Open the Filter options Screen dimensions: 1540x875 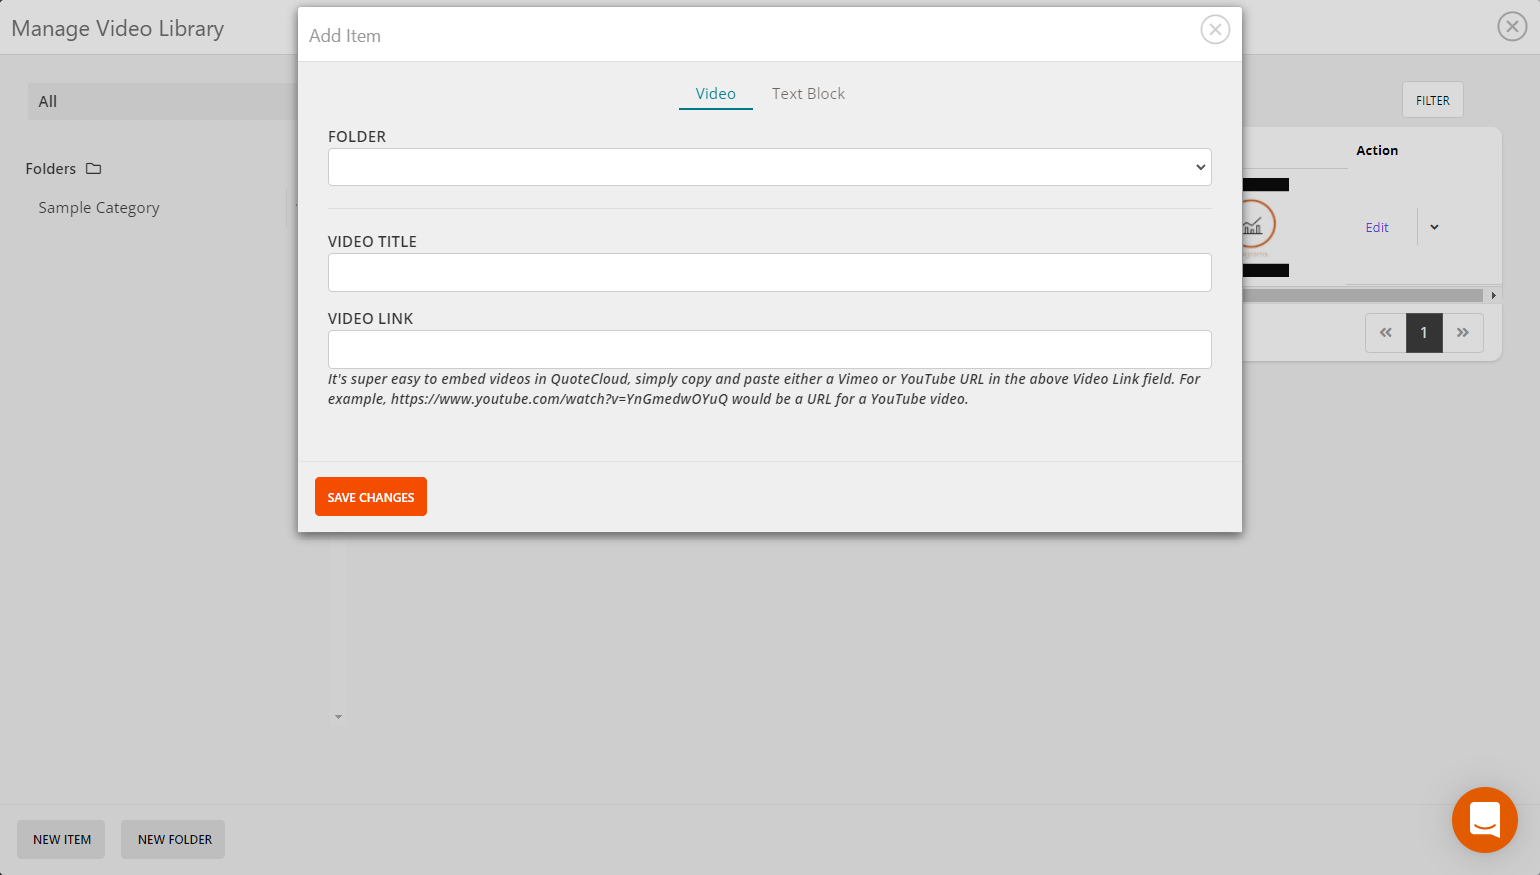click(x=1432, y=100)
